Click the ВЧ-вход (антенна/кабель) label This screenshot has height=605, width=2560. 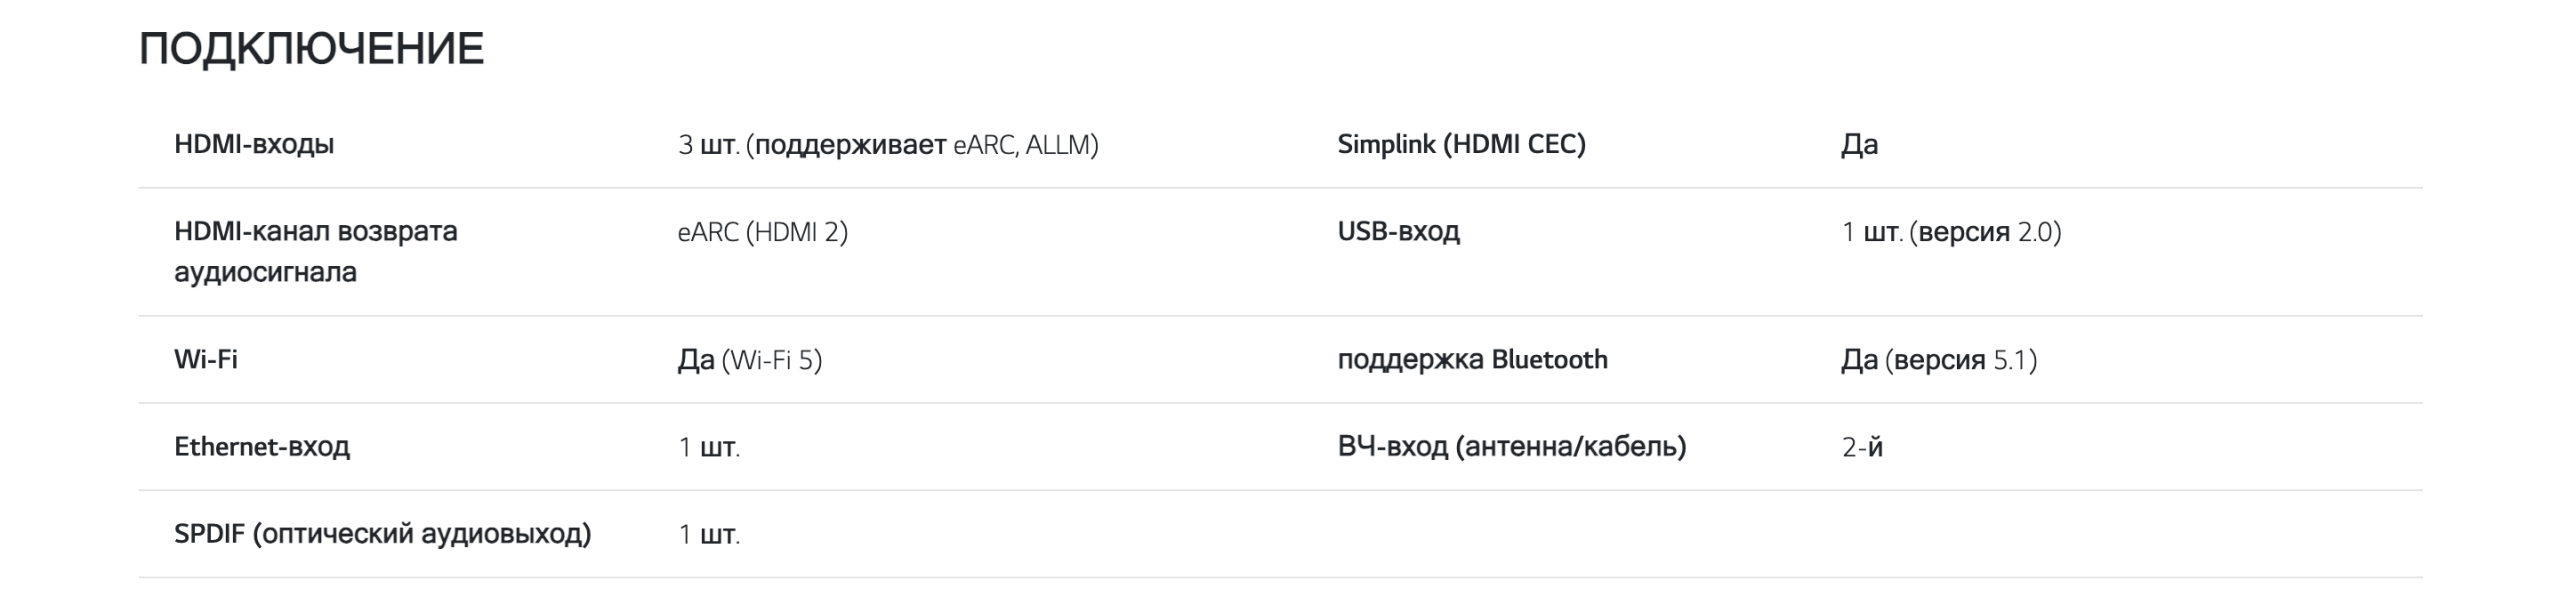coord(1511,446)
